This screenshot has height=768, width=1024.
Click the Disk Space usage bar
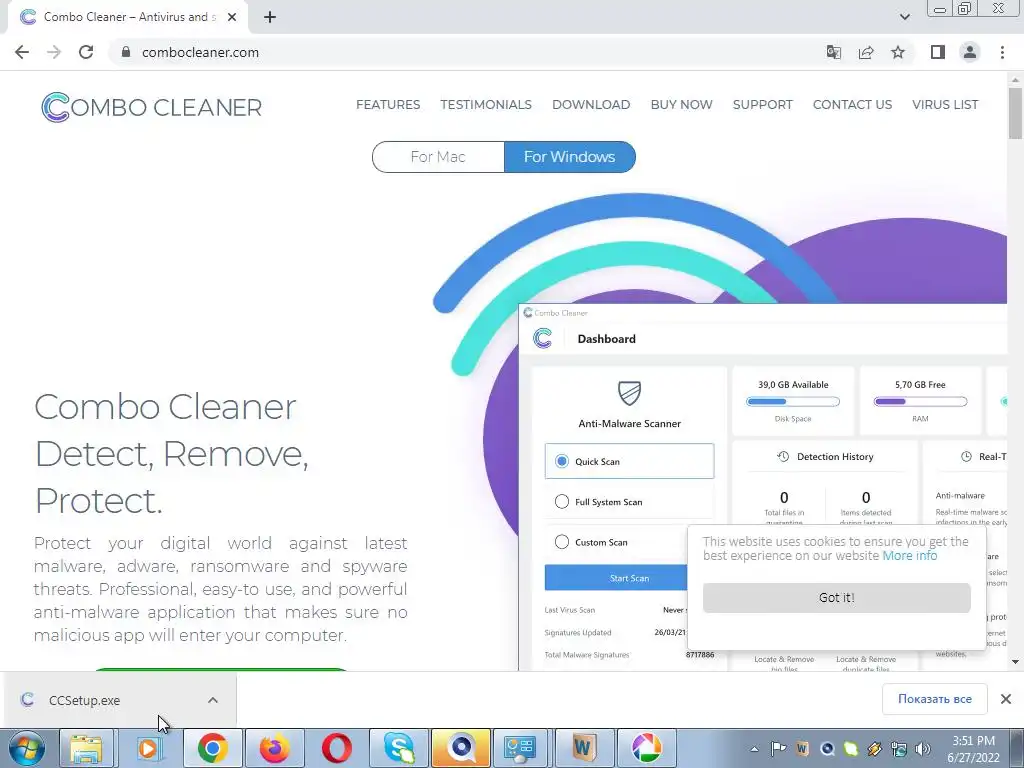pos(793,402)
